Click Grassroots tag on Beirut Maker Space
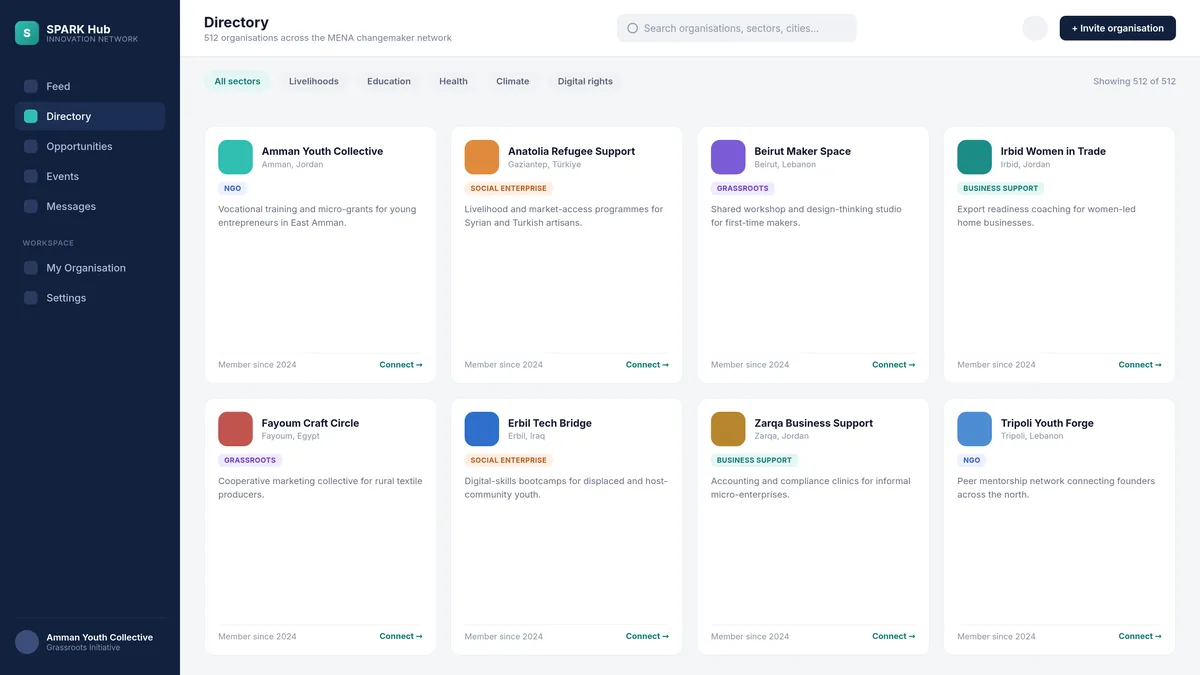Image resolution: width=1200 pixels, height=675 pixels. (743, 188)
